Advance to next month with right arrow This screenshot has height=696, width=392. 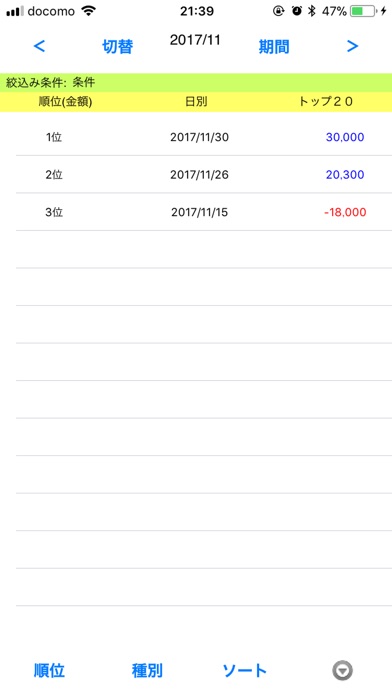[352, 46]
